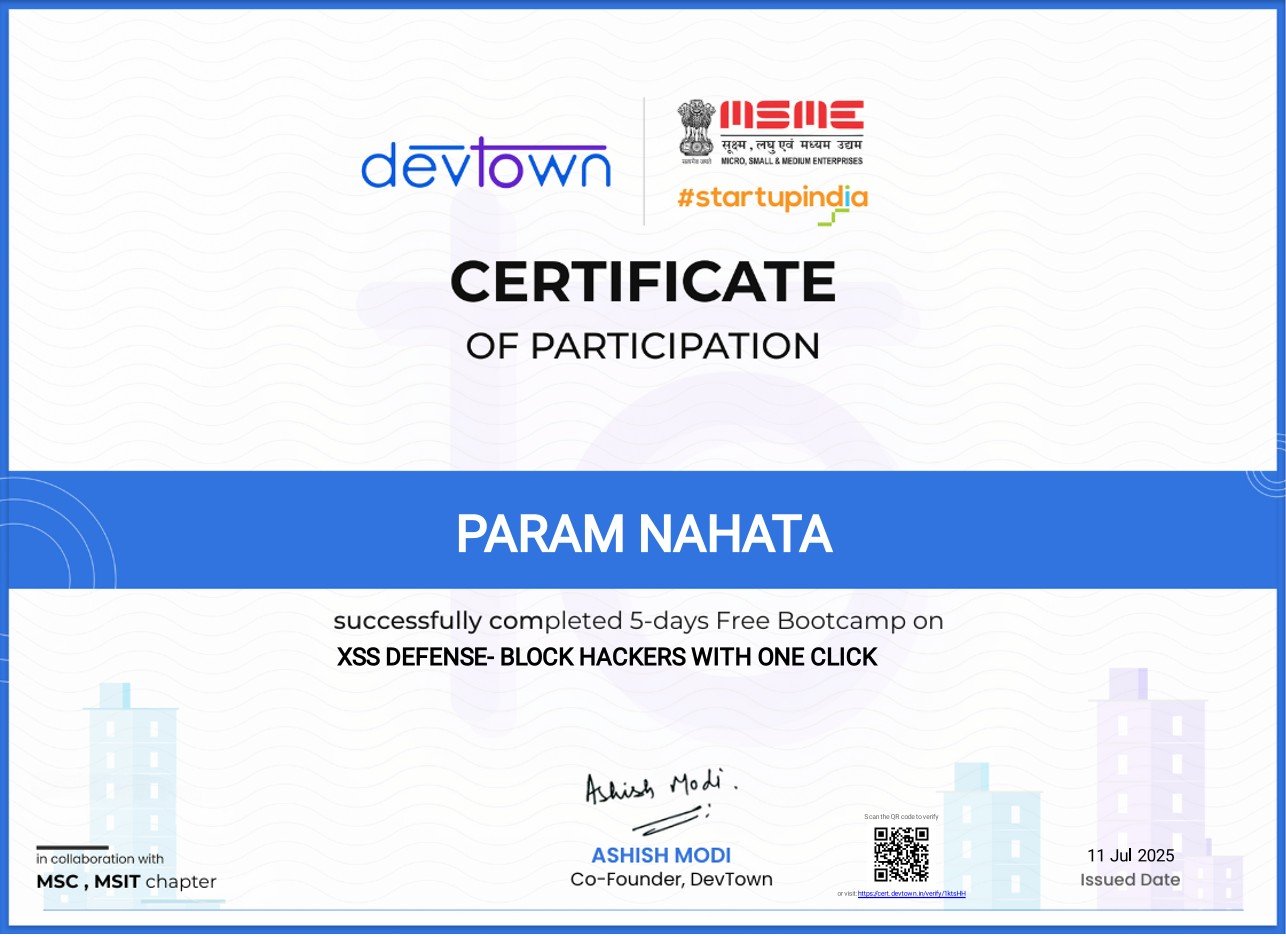
Task: Click the Co-Founder, DevTown title text
Action: tap(671, 880)
